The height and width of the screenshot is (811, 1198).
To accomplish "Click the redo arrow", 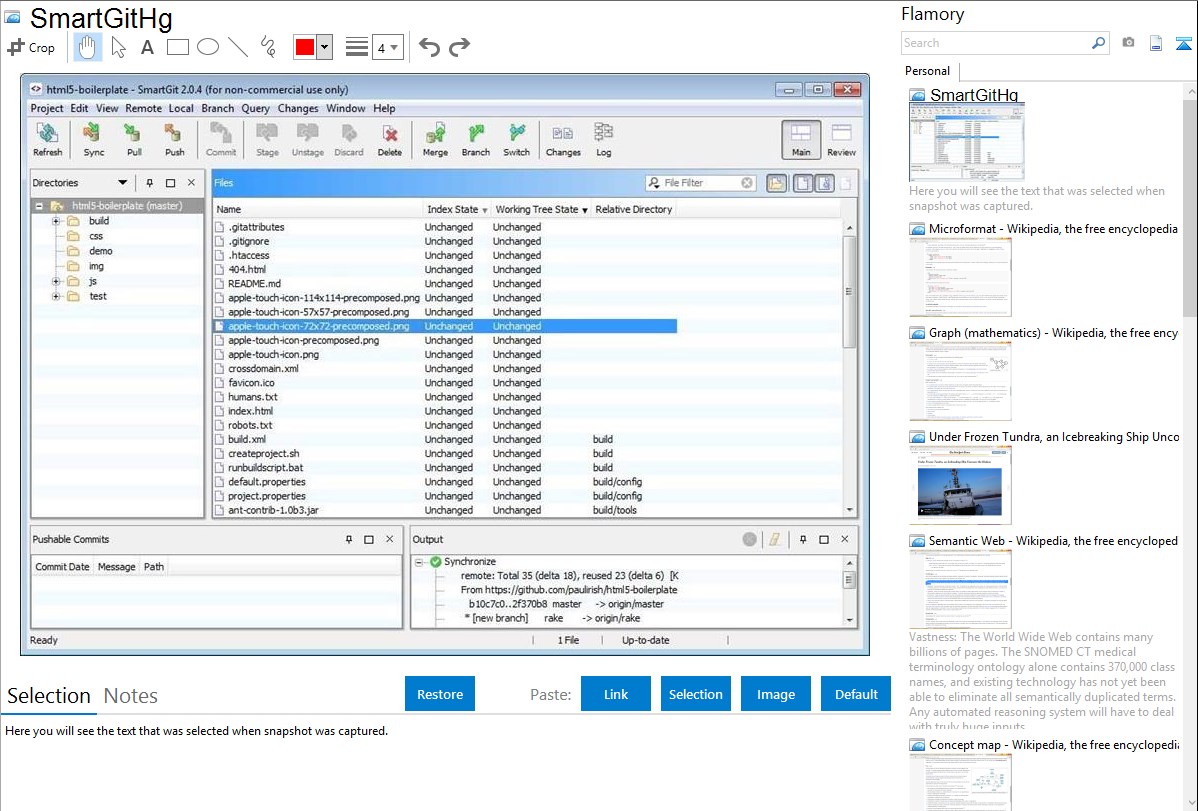I will click(459, 47).
